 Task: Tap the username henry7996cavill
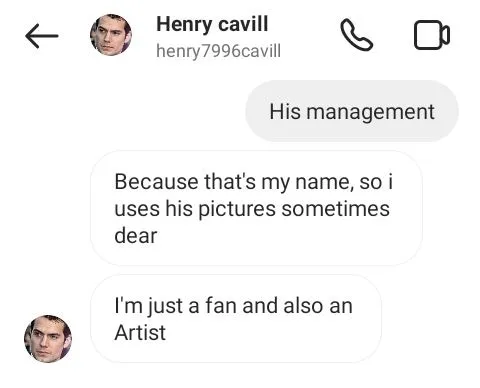[x=218, y=51]
